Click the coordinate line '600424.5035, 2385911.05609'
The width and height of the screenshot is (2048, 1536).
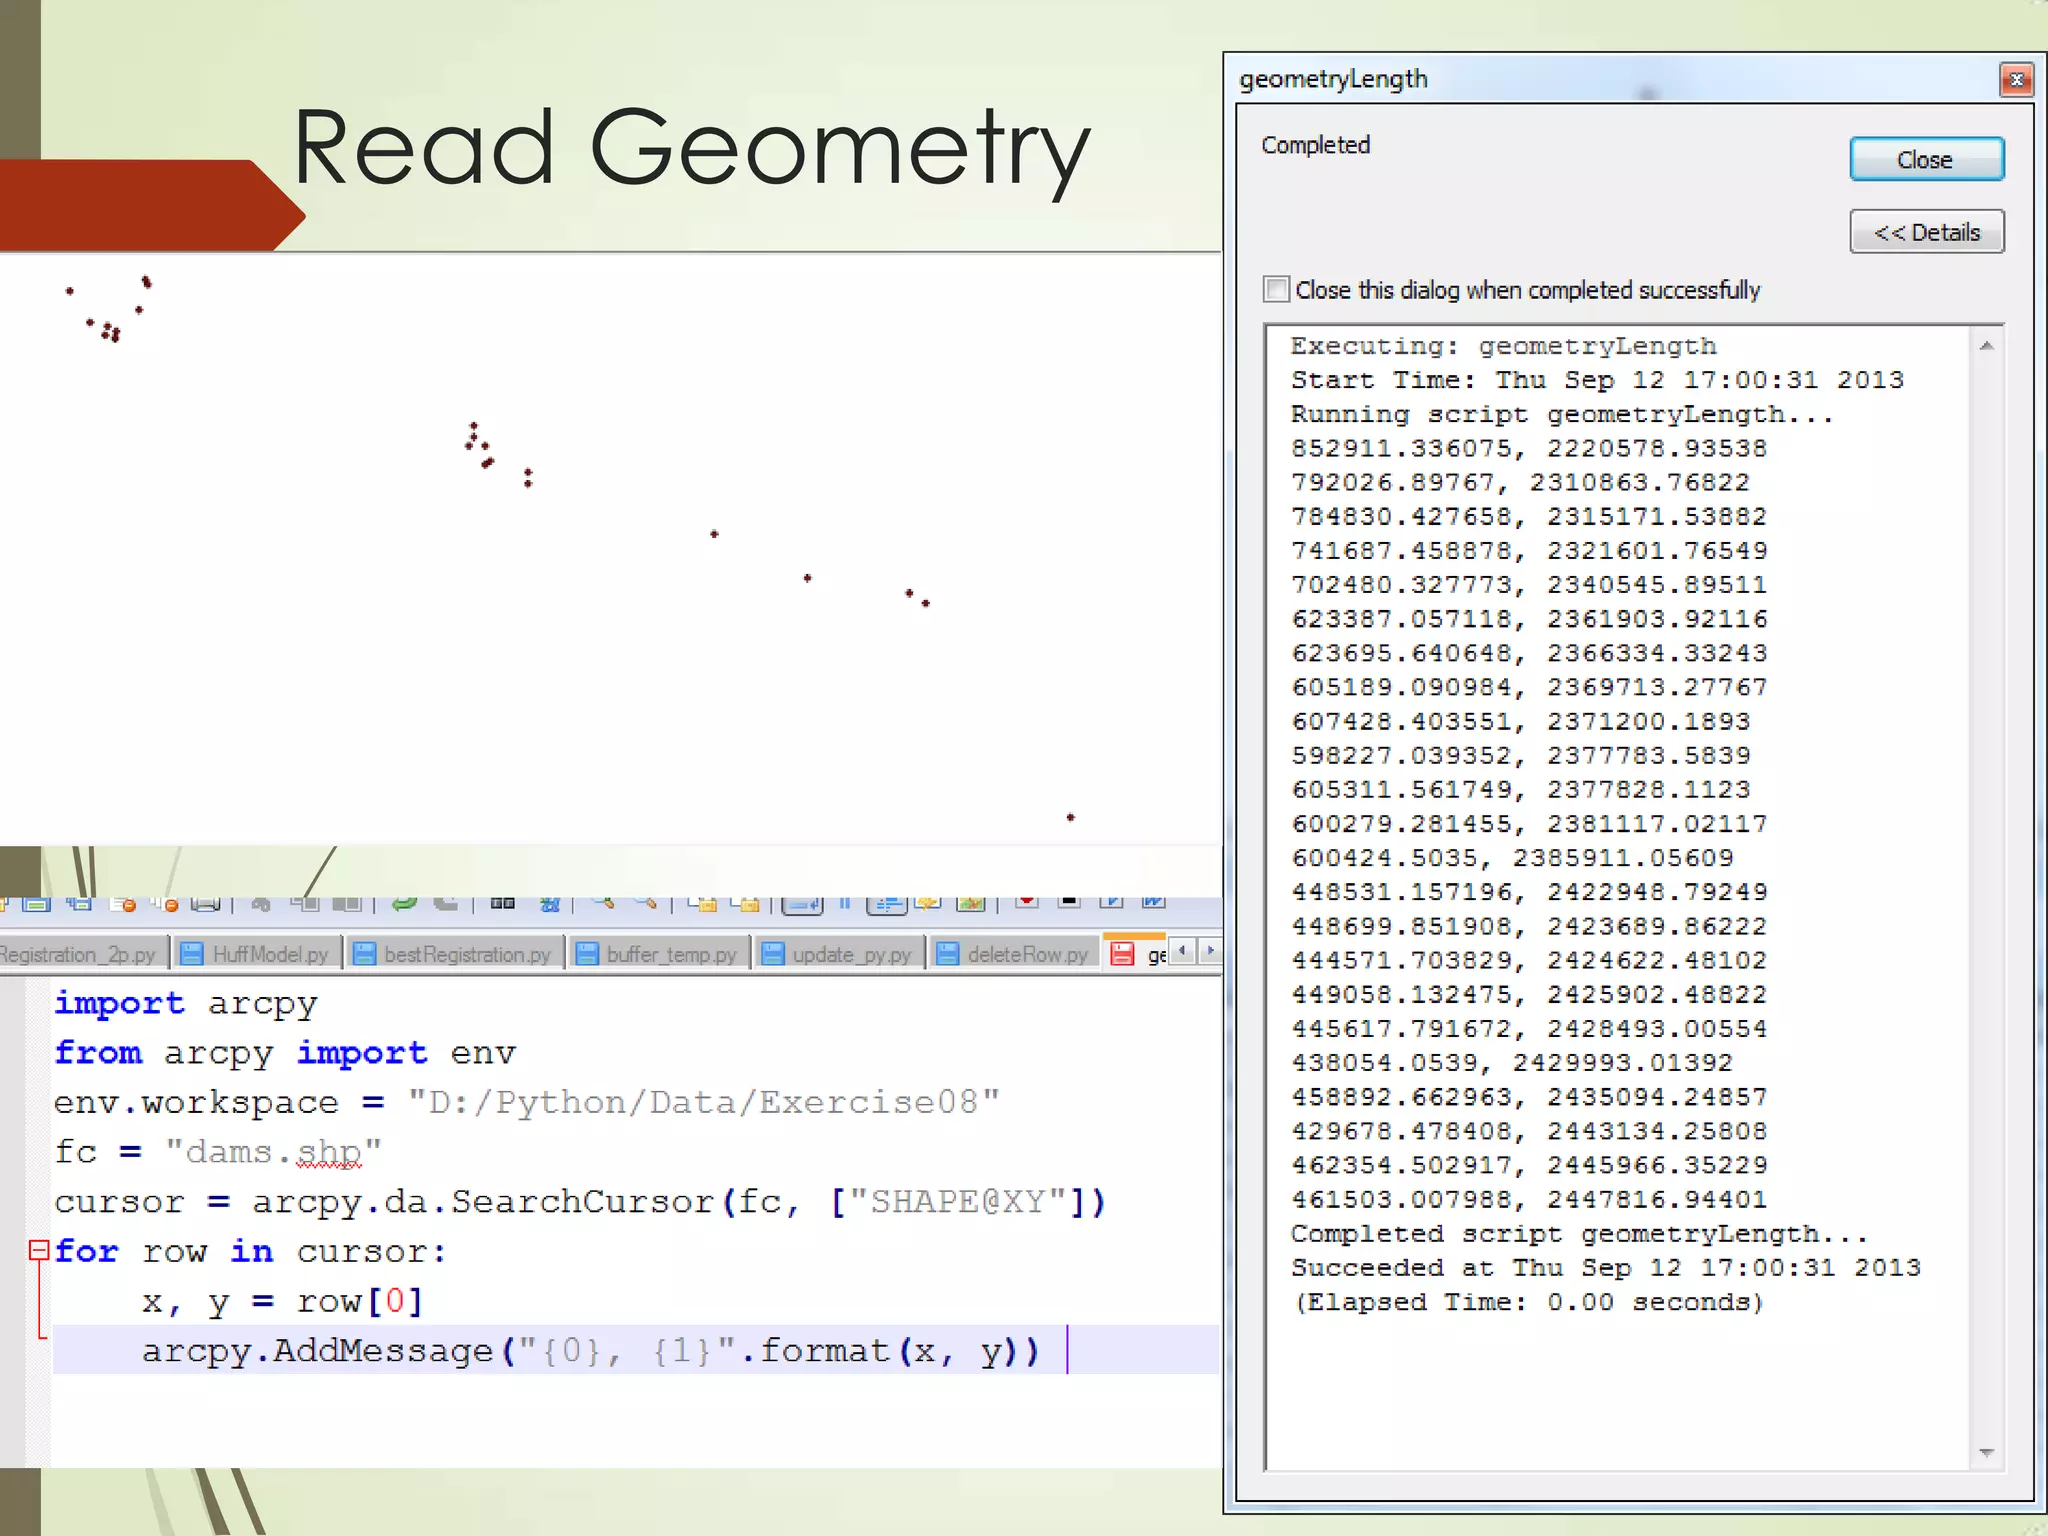click(x=1512, y=858)
